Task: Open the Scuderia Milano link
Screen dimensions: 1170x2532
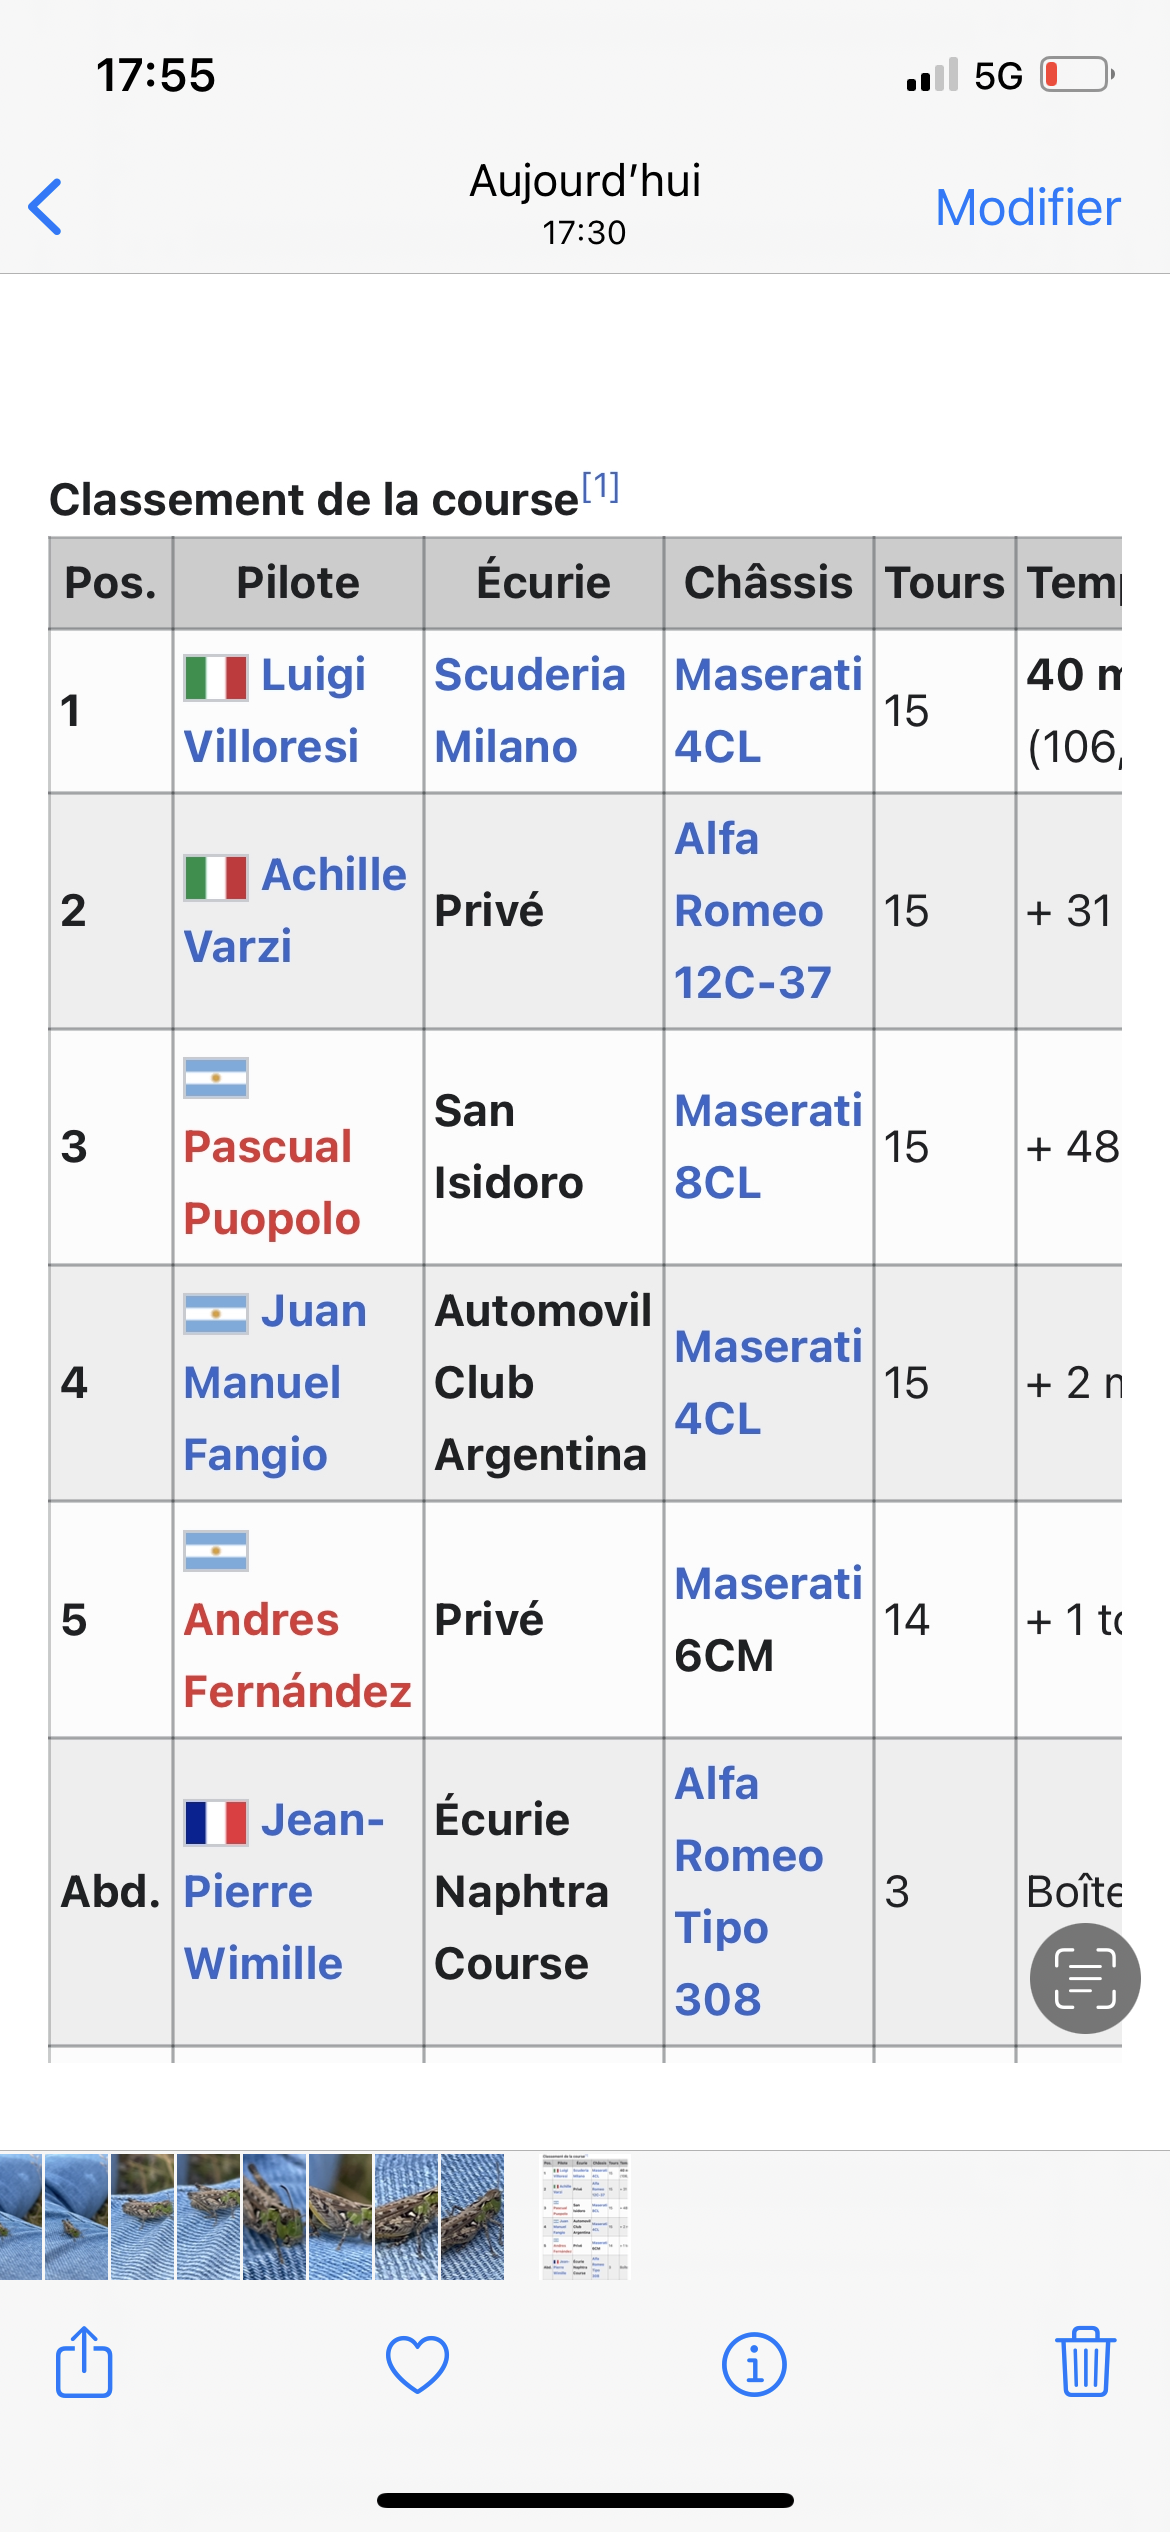Action: click(529, 711)
